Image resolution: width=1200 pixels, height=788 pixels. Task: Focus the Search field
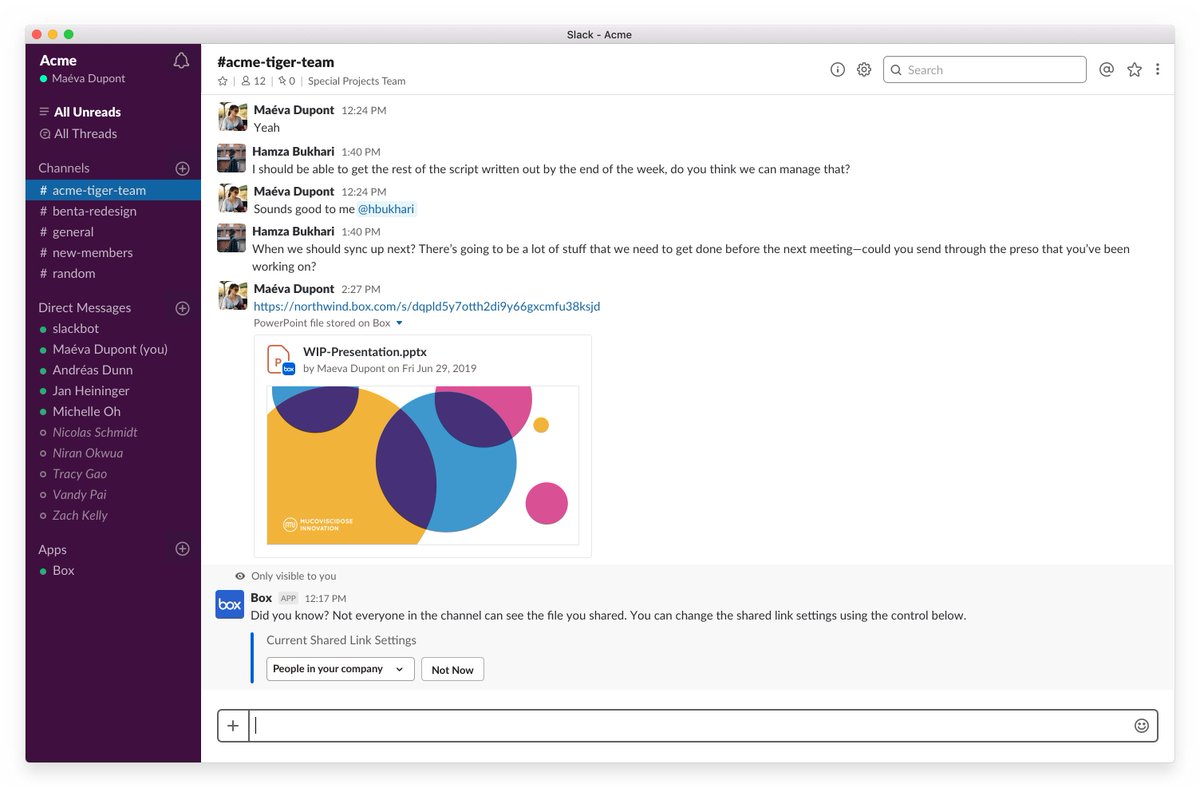point(984,70)
